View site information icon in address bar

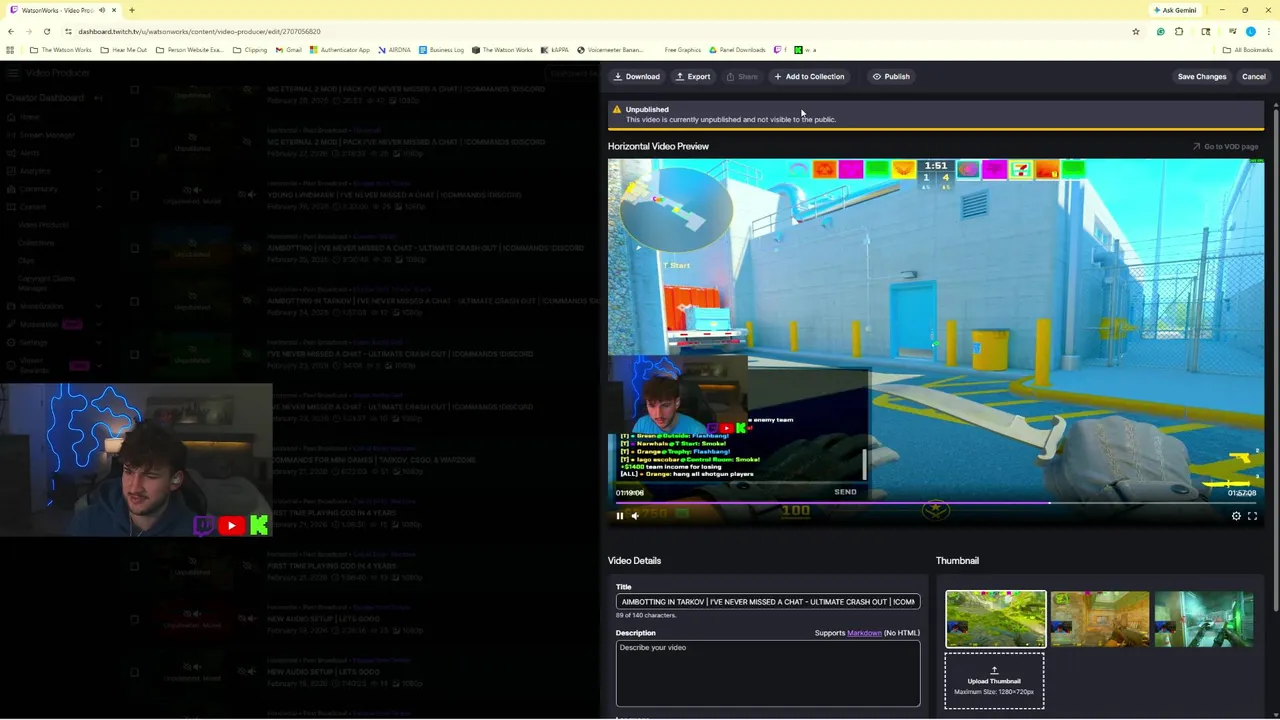point(68,32)
